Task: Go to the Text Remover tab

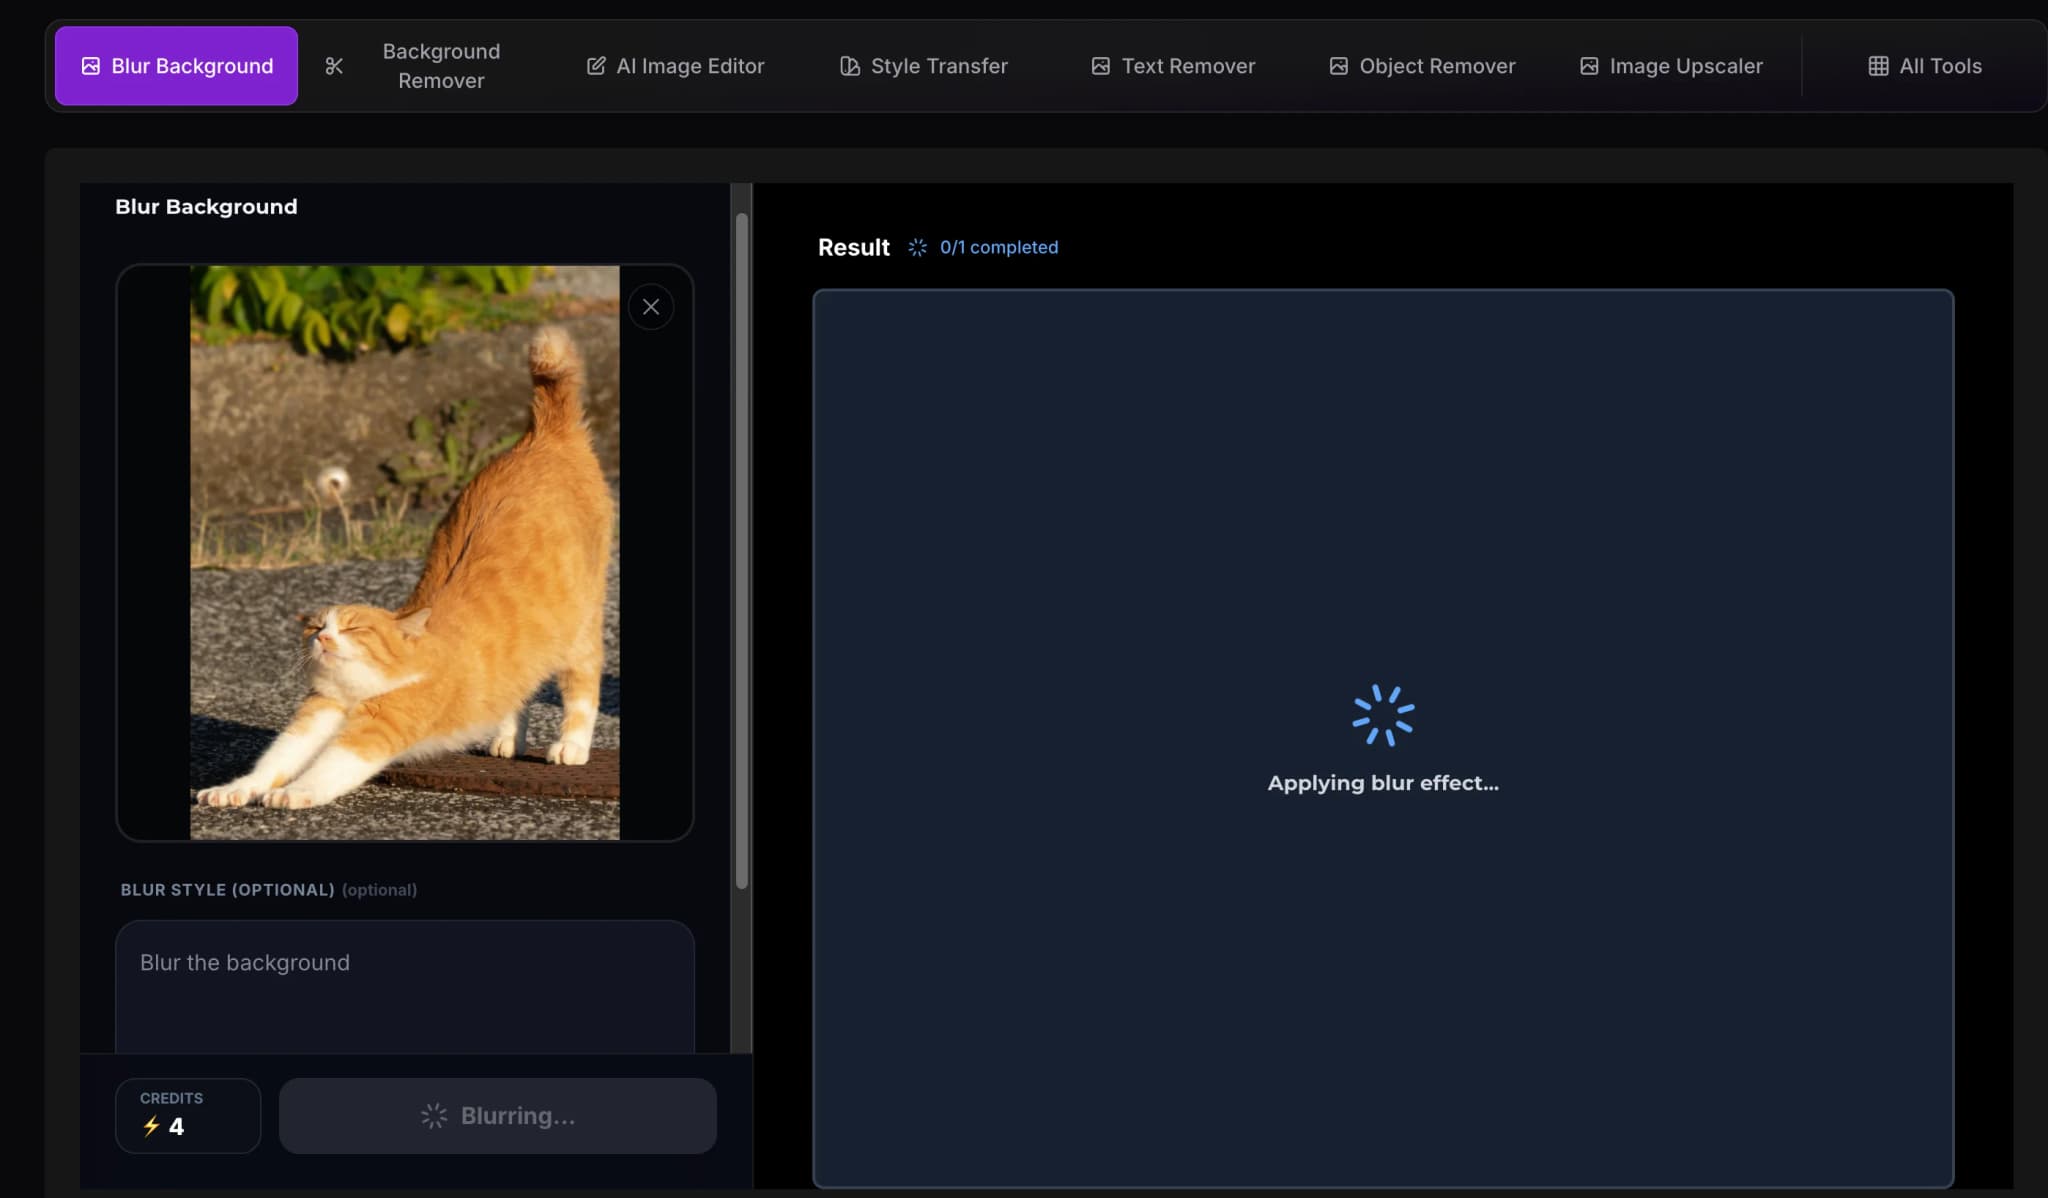Action: click(1187, 66)
